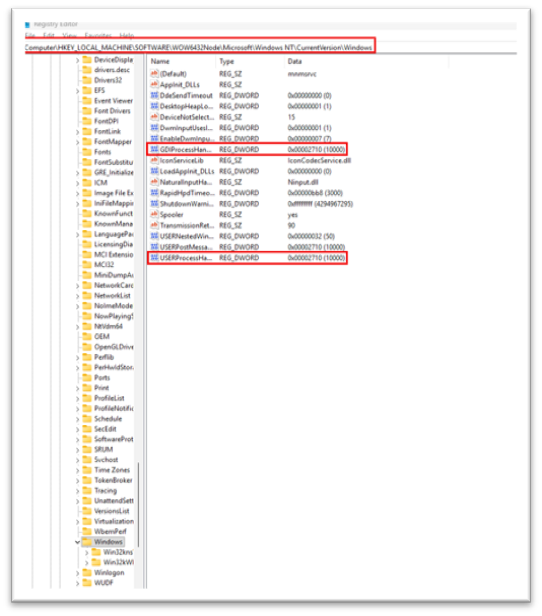Expand the EFS tree node

click(77, 91)
